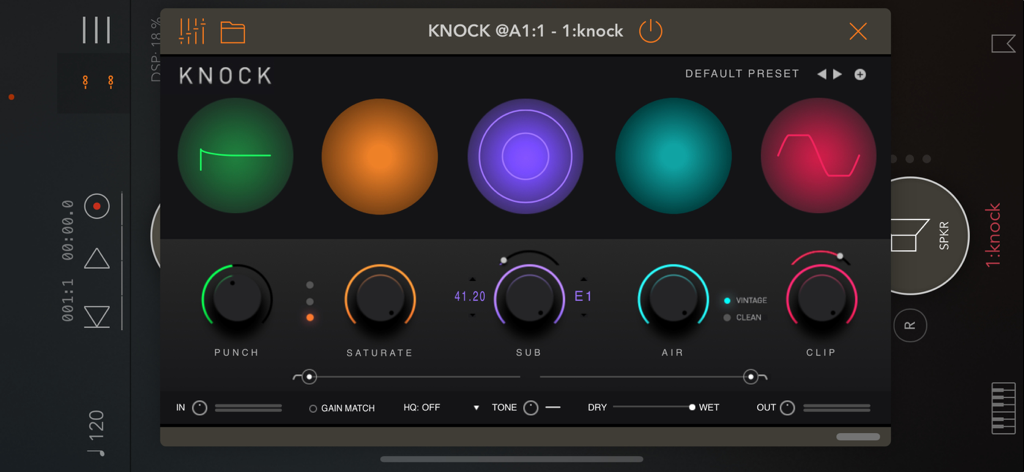Click the scrollbar handle below the plugin
The image size is (1024, 472).
pos(858,437)
